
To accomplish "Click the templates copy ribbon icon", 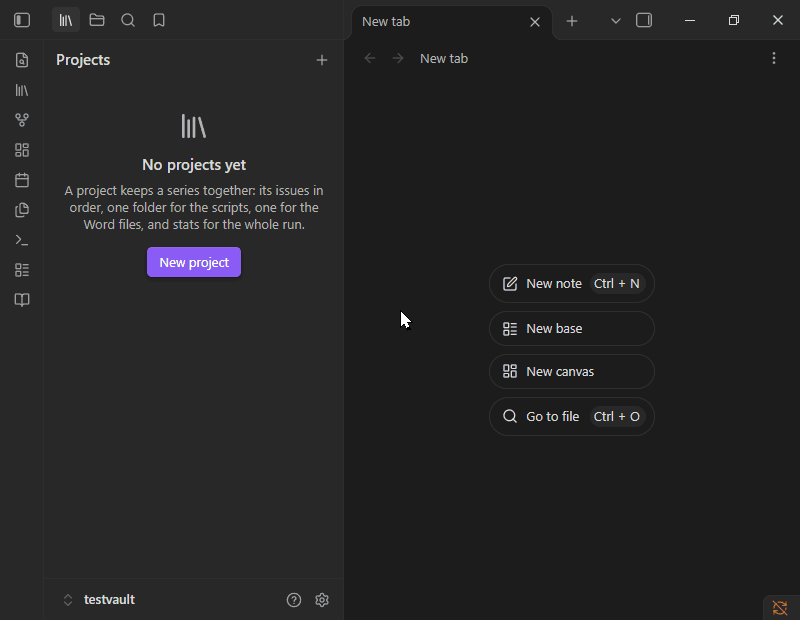I will pos(22,210).
